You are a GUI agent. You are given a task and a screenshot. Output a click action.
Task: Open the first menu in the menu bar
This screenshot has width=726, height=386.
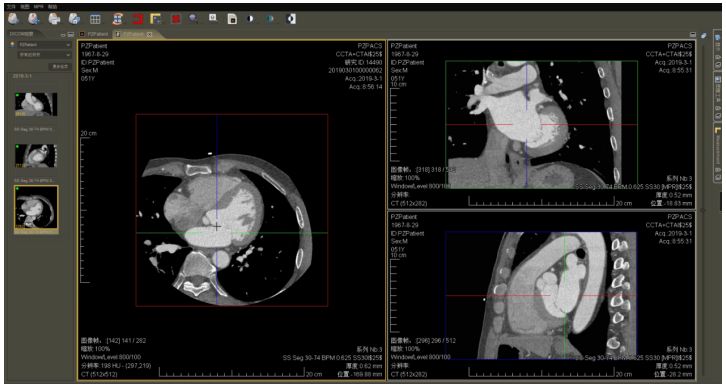10,7
